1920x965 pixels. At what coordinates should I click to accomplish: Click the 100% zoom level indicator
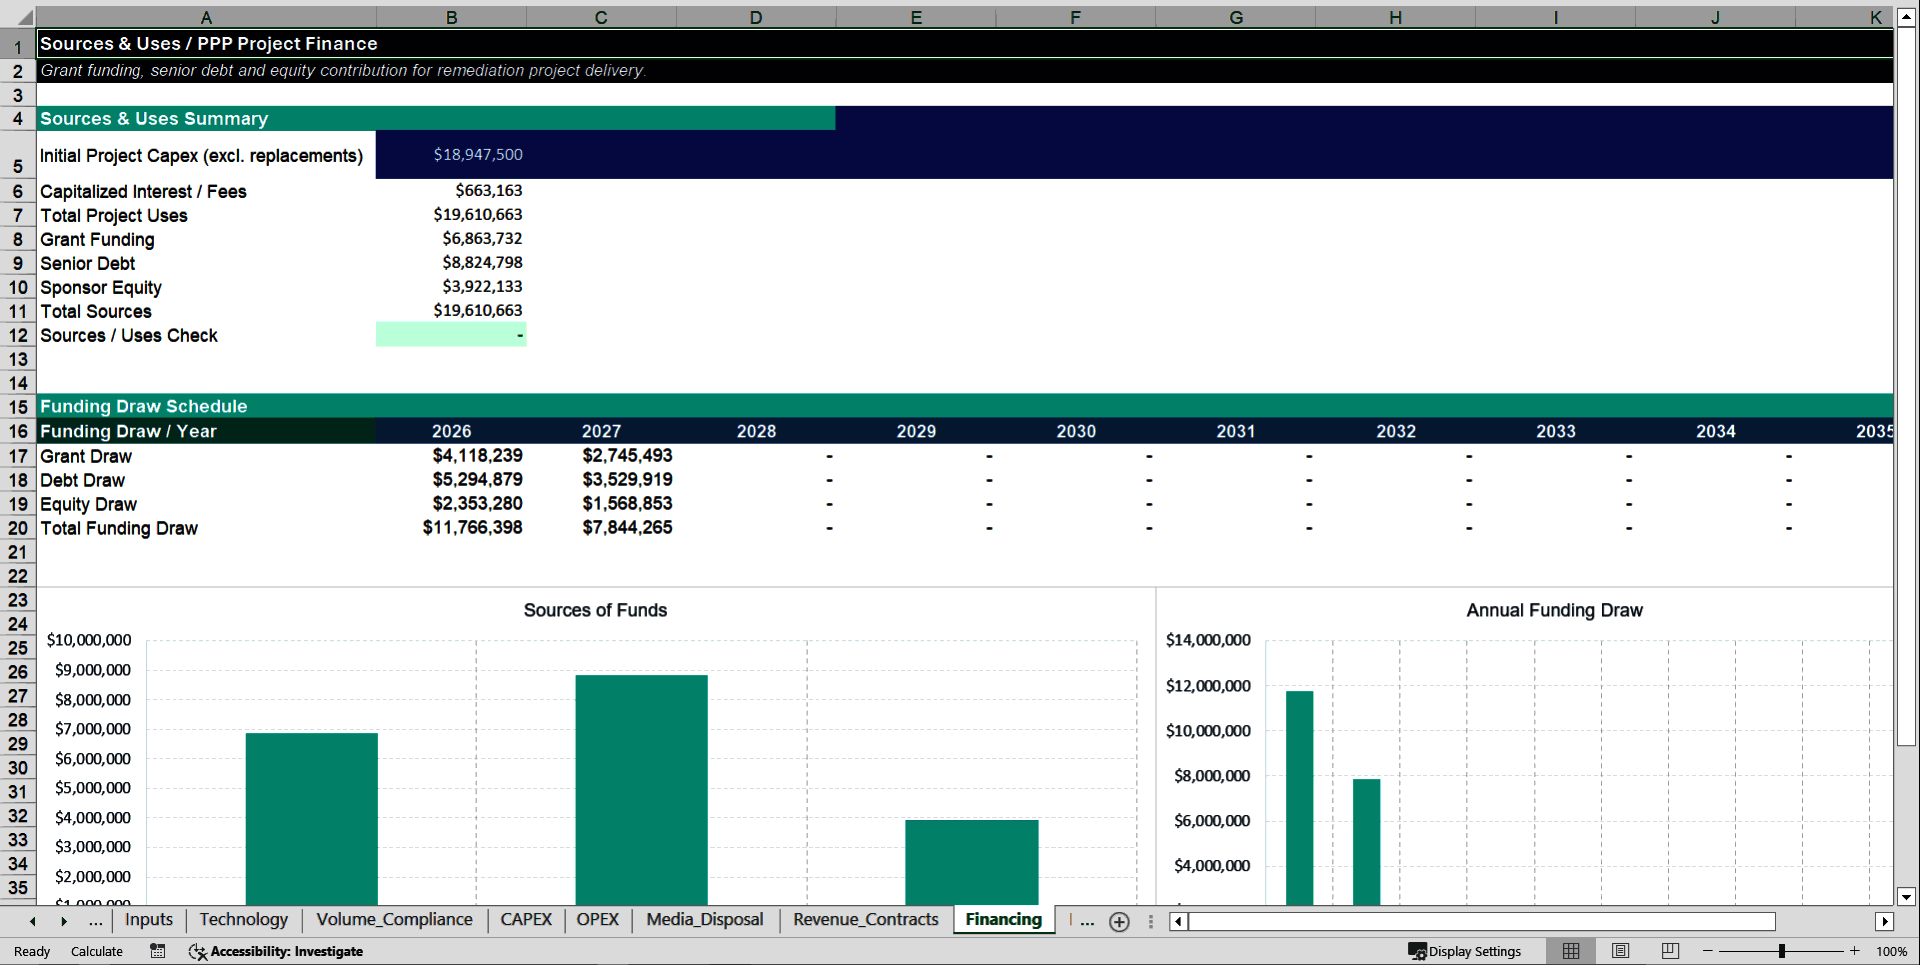1891,951
